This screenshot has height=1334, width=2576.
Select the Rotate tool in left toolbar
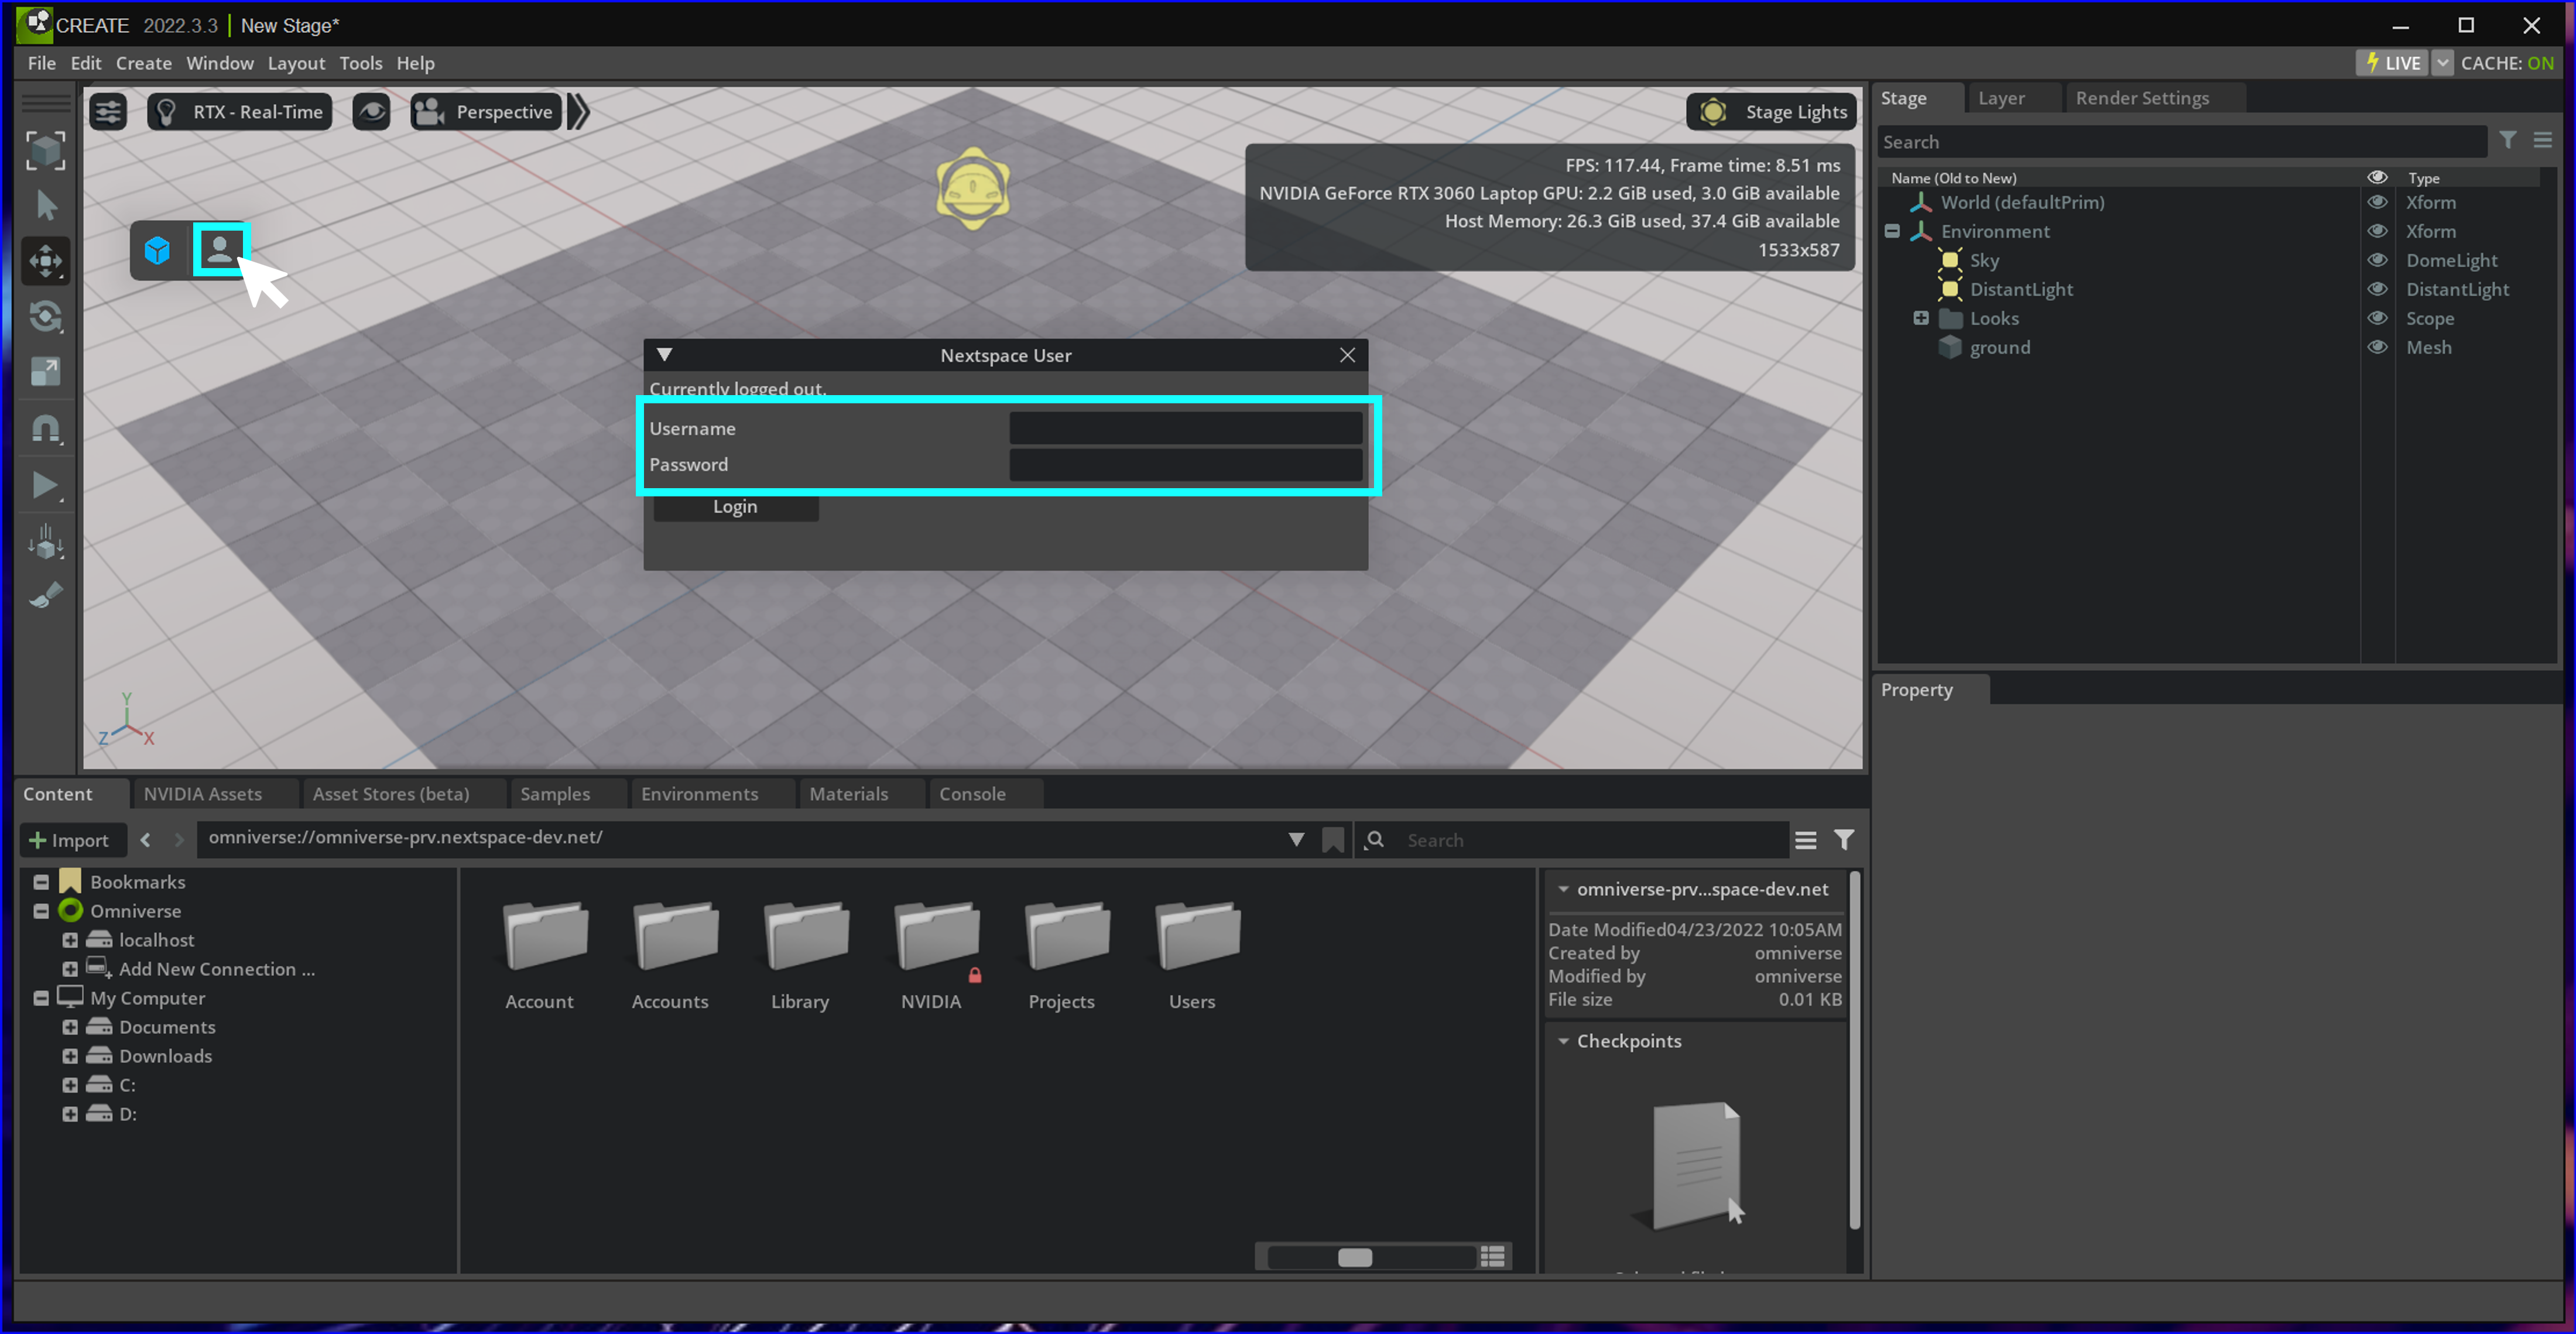tap(45, 317)
